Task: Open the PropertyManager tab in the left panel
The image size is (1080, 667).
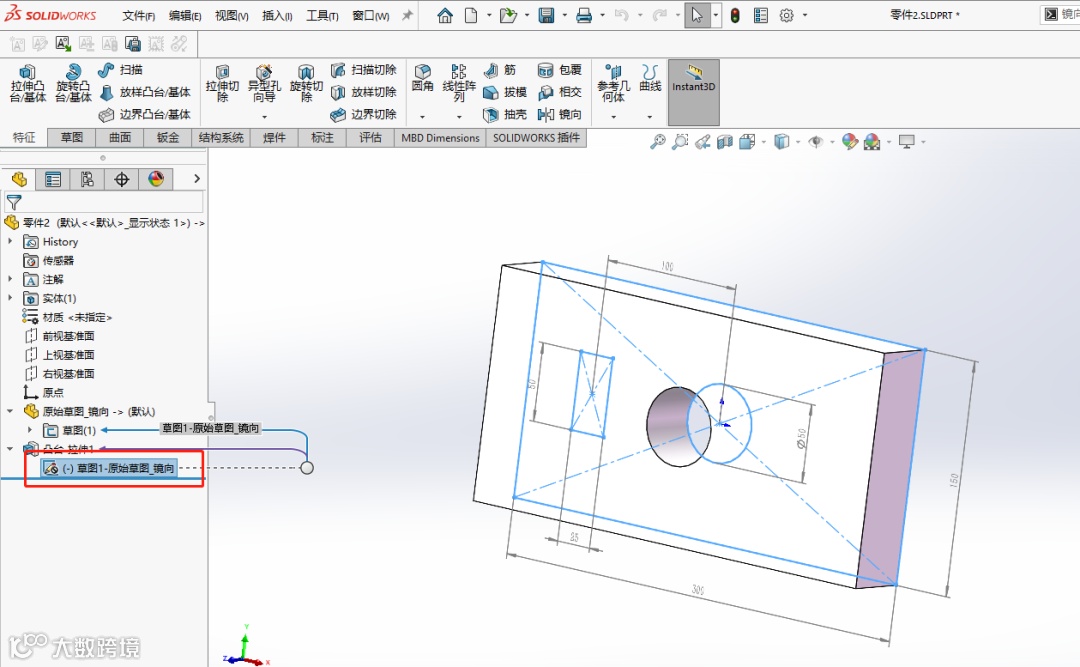Action: 53,179
